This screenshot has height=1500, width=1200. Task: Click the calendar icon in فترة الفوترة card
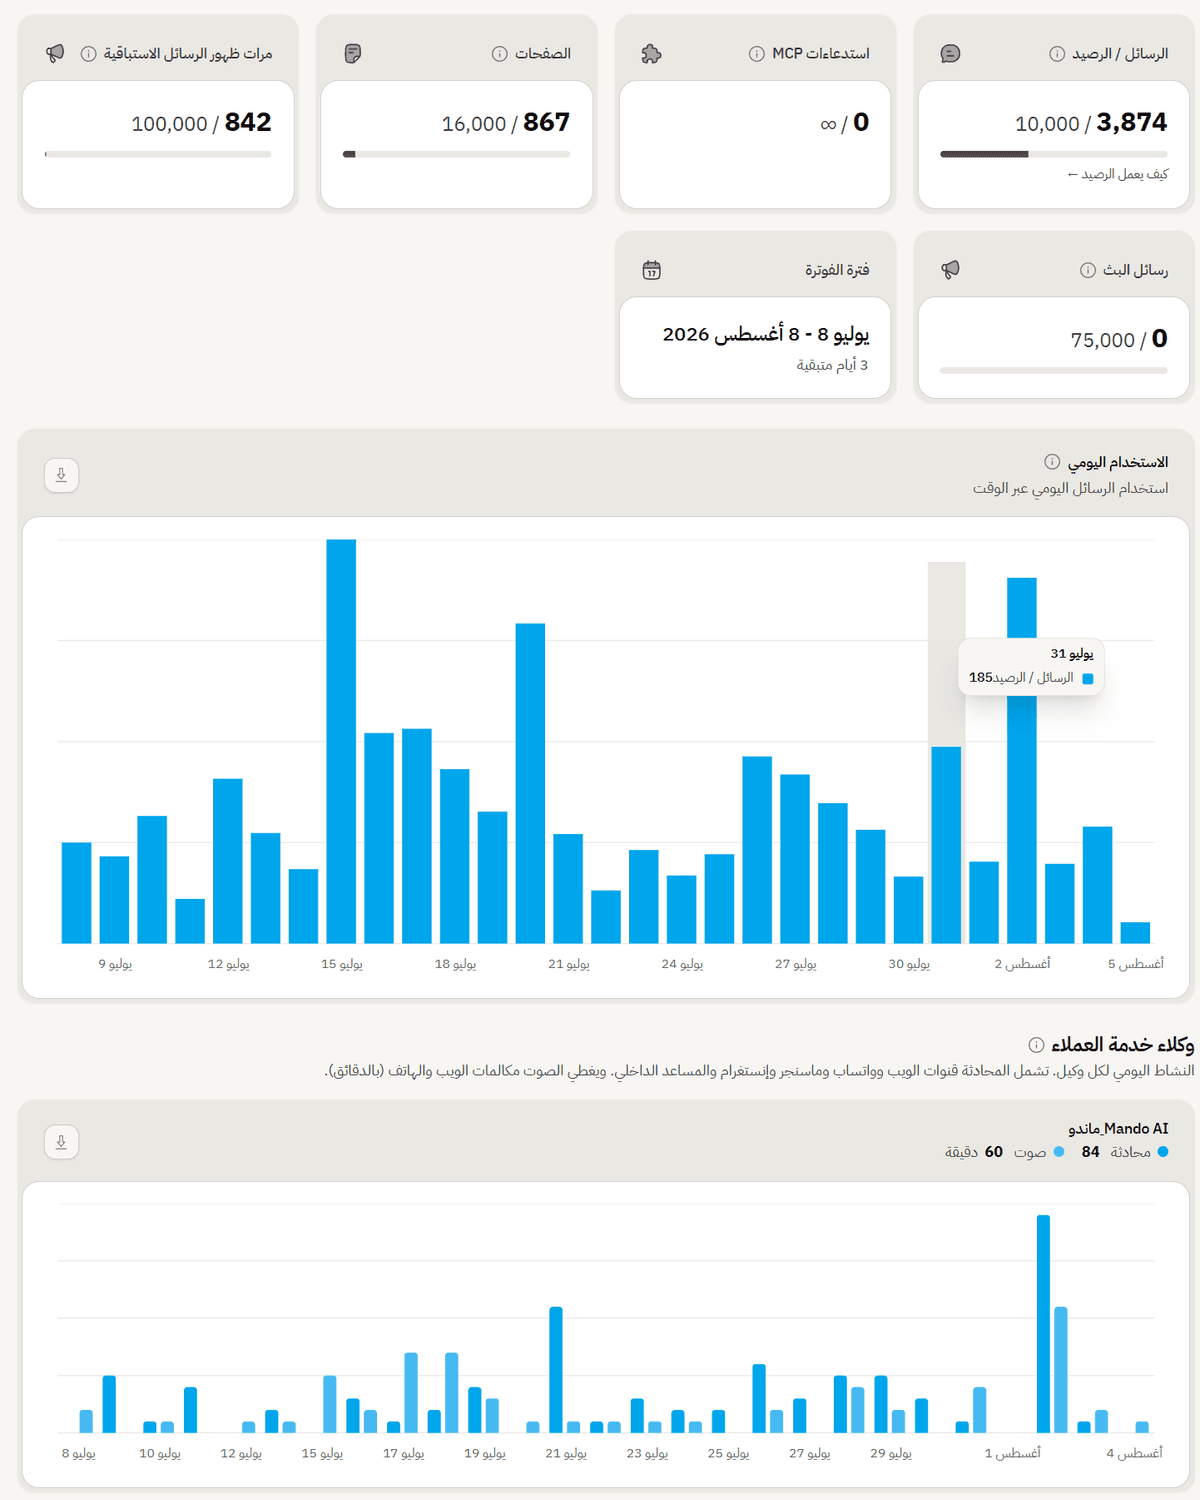point(651,270)
